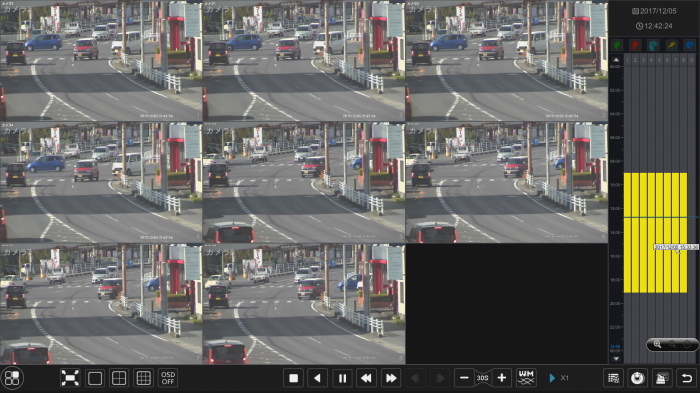This screenshot has height=393, width=700.
Task: Zoom in the timeline with magnifier plus
Action: (657, 344)
